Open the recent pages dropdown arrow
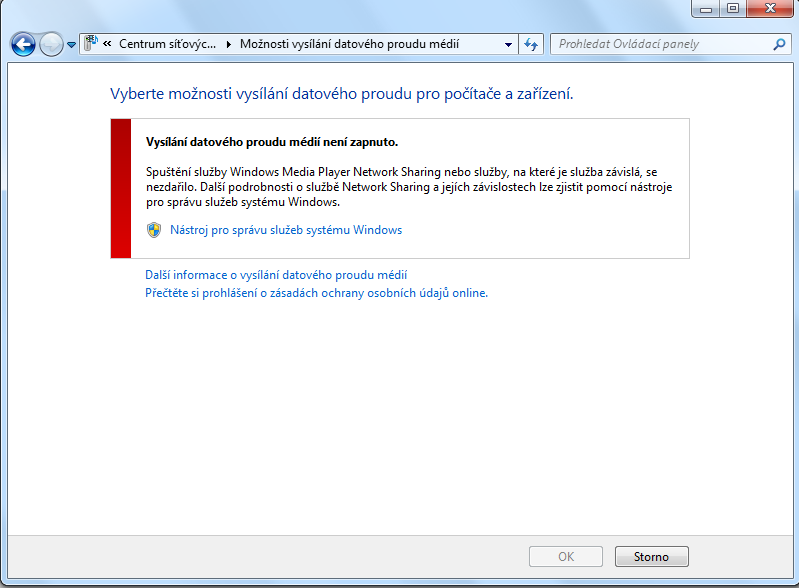Screen dimensions: 799x588 [x=71, y=45]
